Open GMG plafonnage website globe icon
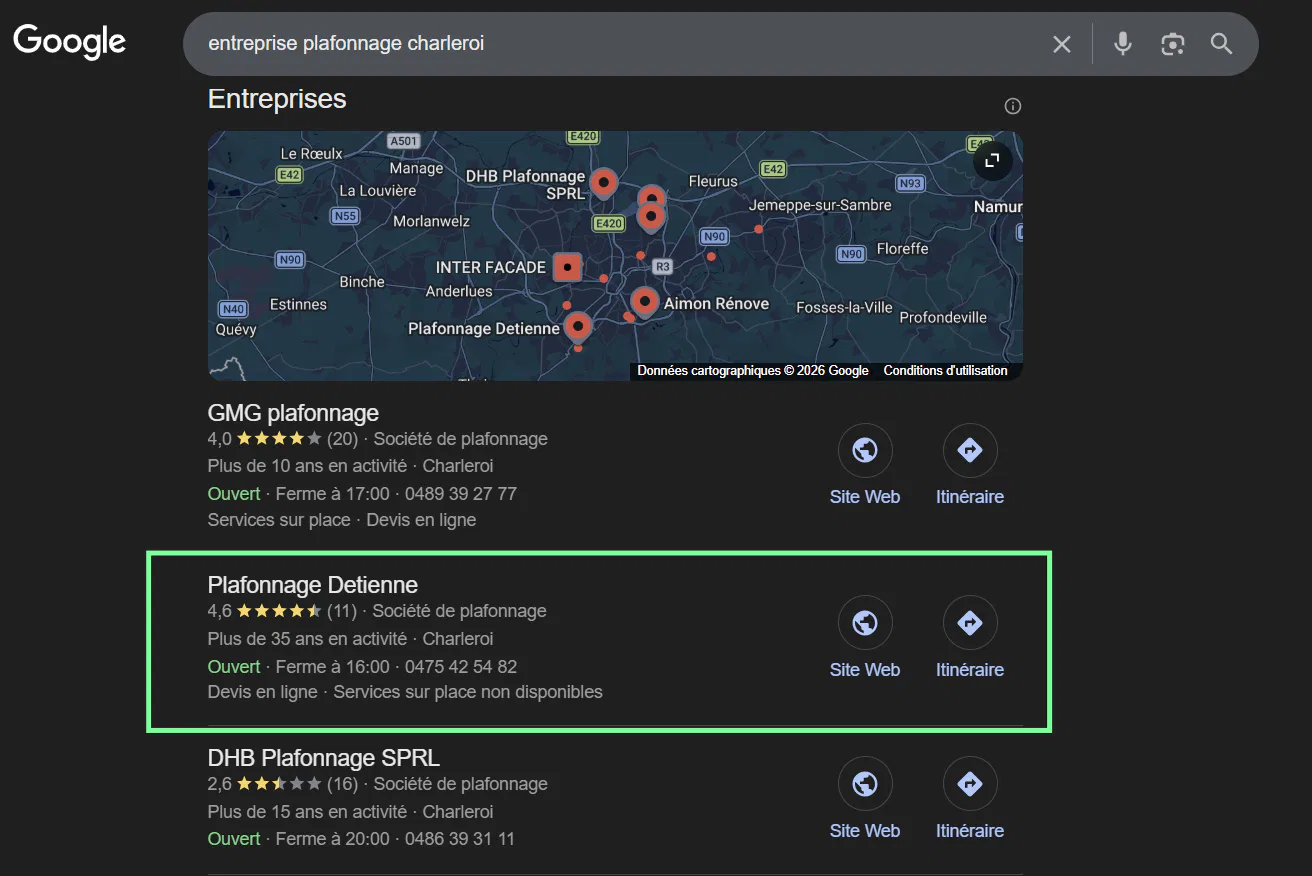This screenshot has width=1312, height=876. [x=865, y=451]
